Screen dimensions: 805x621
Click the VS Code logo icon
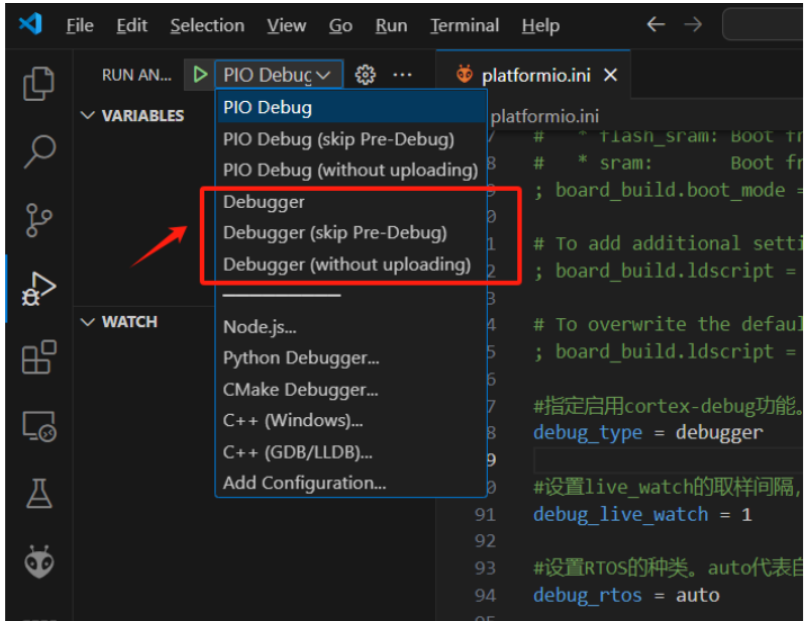[x=30, y=24]
